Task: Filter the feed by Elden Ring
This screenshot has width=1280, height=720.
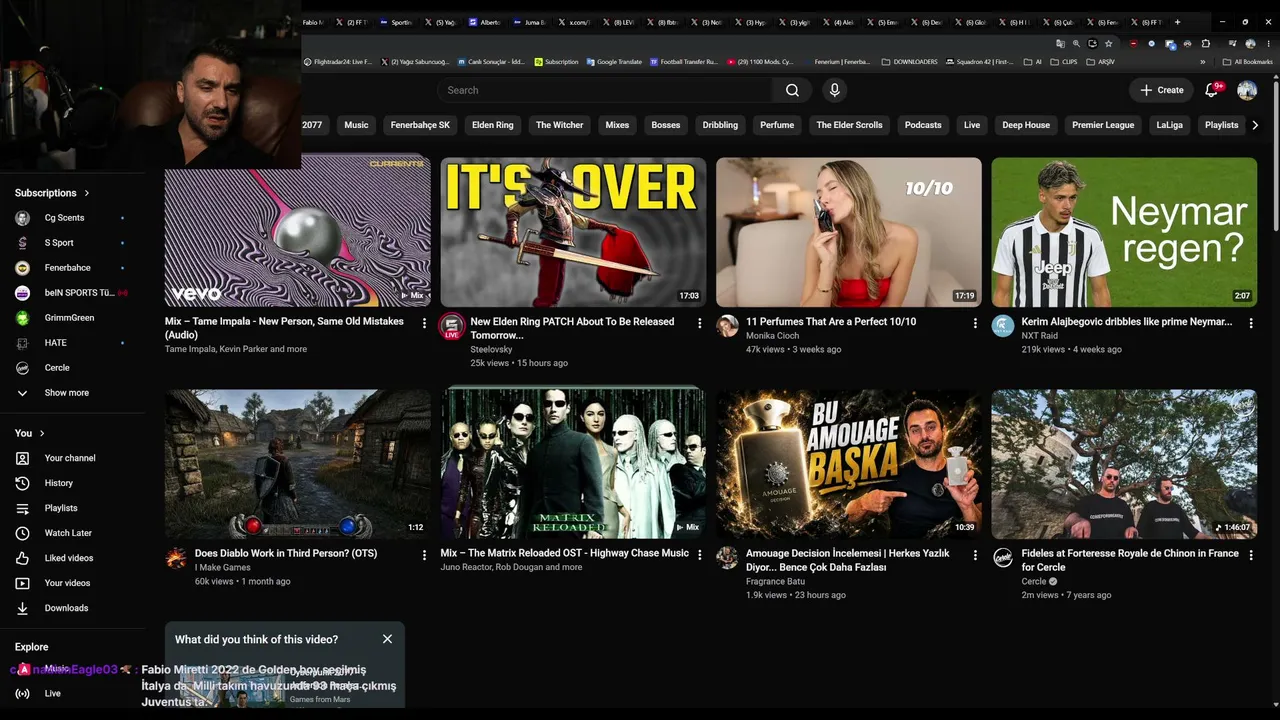Action: [492, 125]
